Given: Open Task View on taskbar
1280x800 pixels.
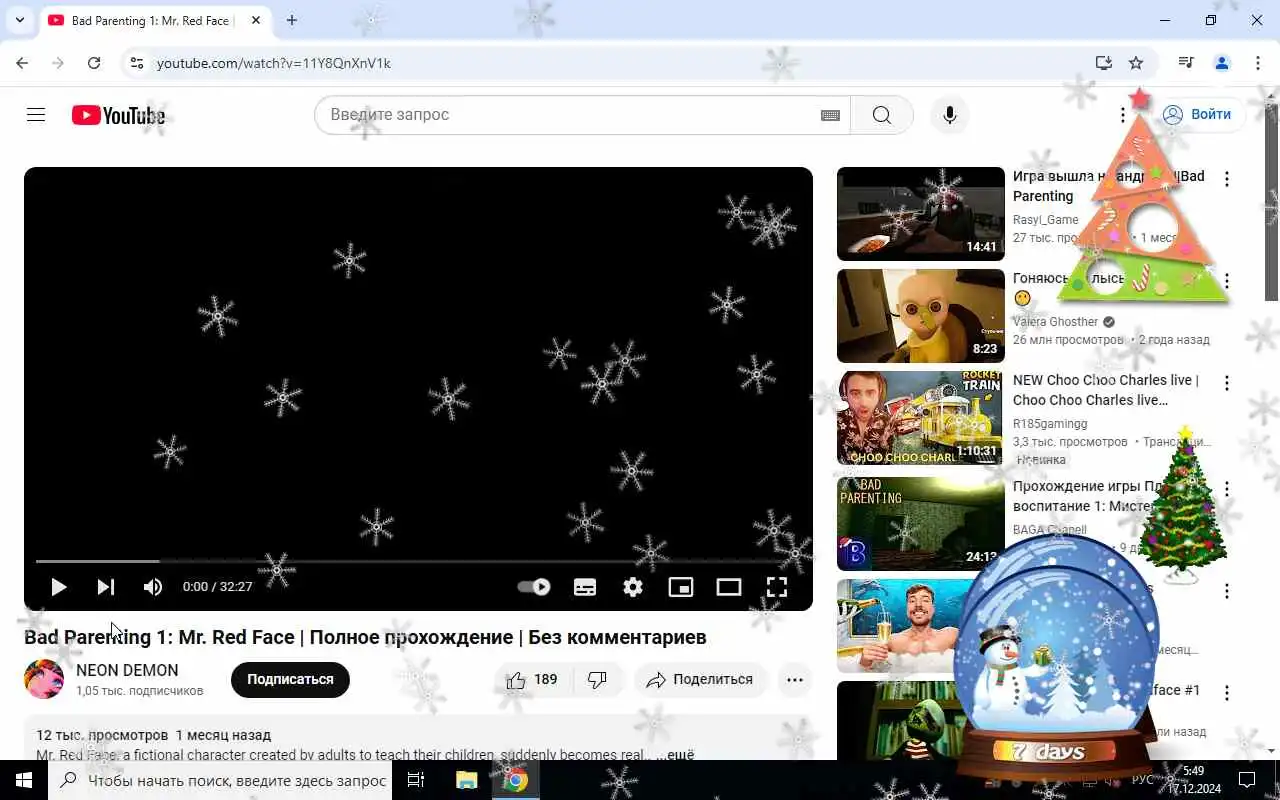Looking at the screenshot, I should (417, 780).
